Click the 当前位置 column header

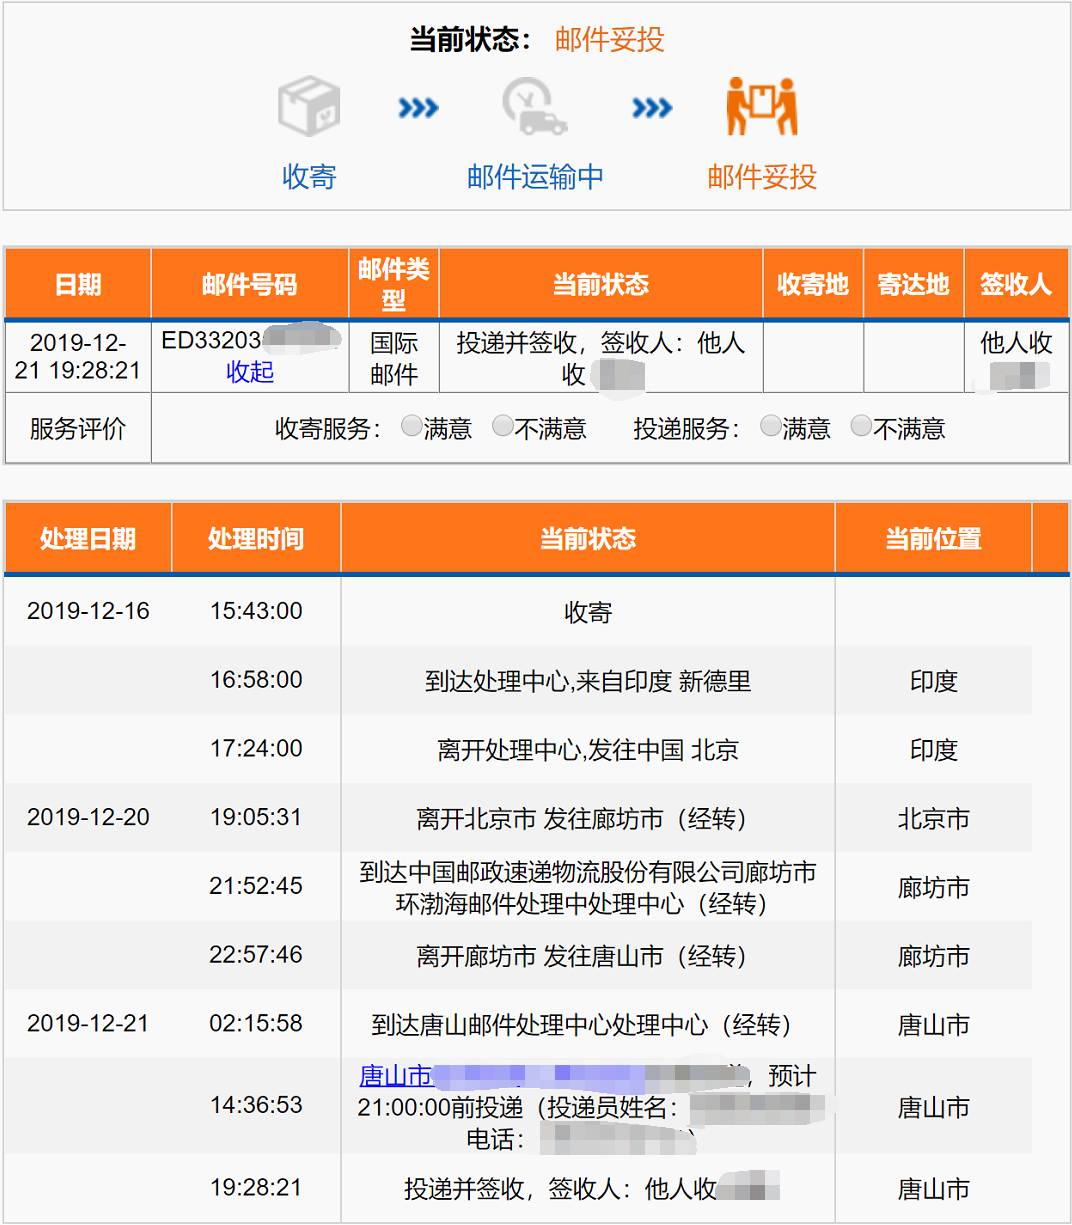pyautogui.click(x=933, y=539)
